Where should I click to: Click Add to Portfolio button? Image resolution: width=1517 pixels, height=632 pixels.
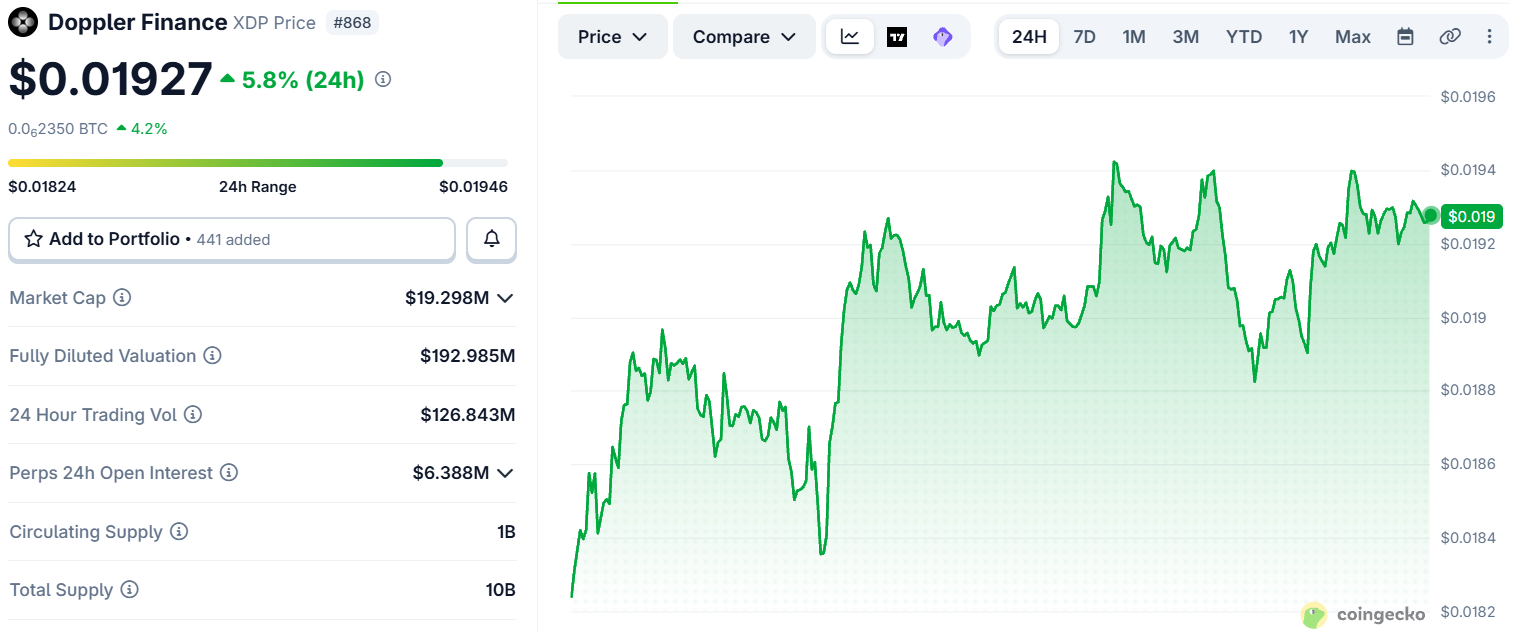(232, 239)
